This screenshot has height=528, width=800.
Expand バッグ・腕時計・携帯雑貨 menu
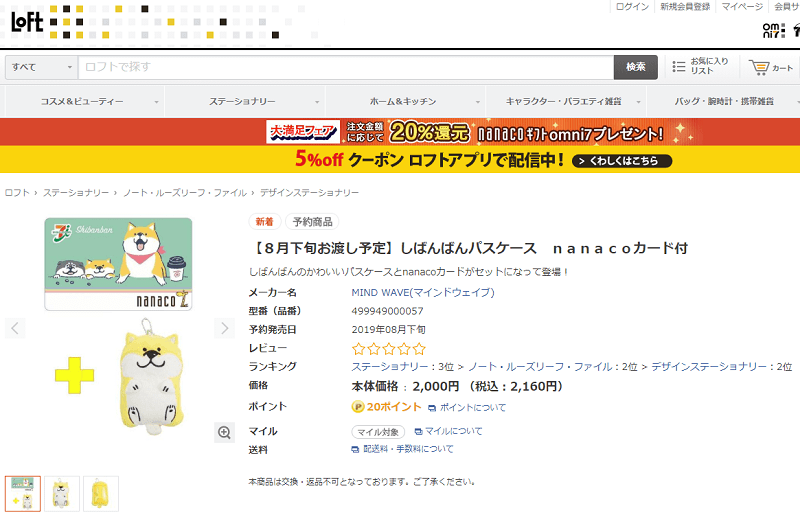[724, 102]
